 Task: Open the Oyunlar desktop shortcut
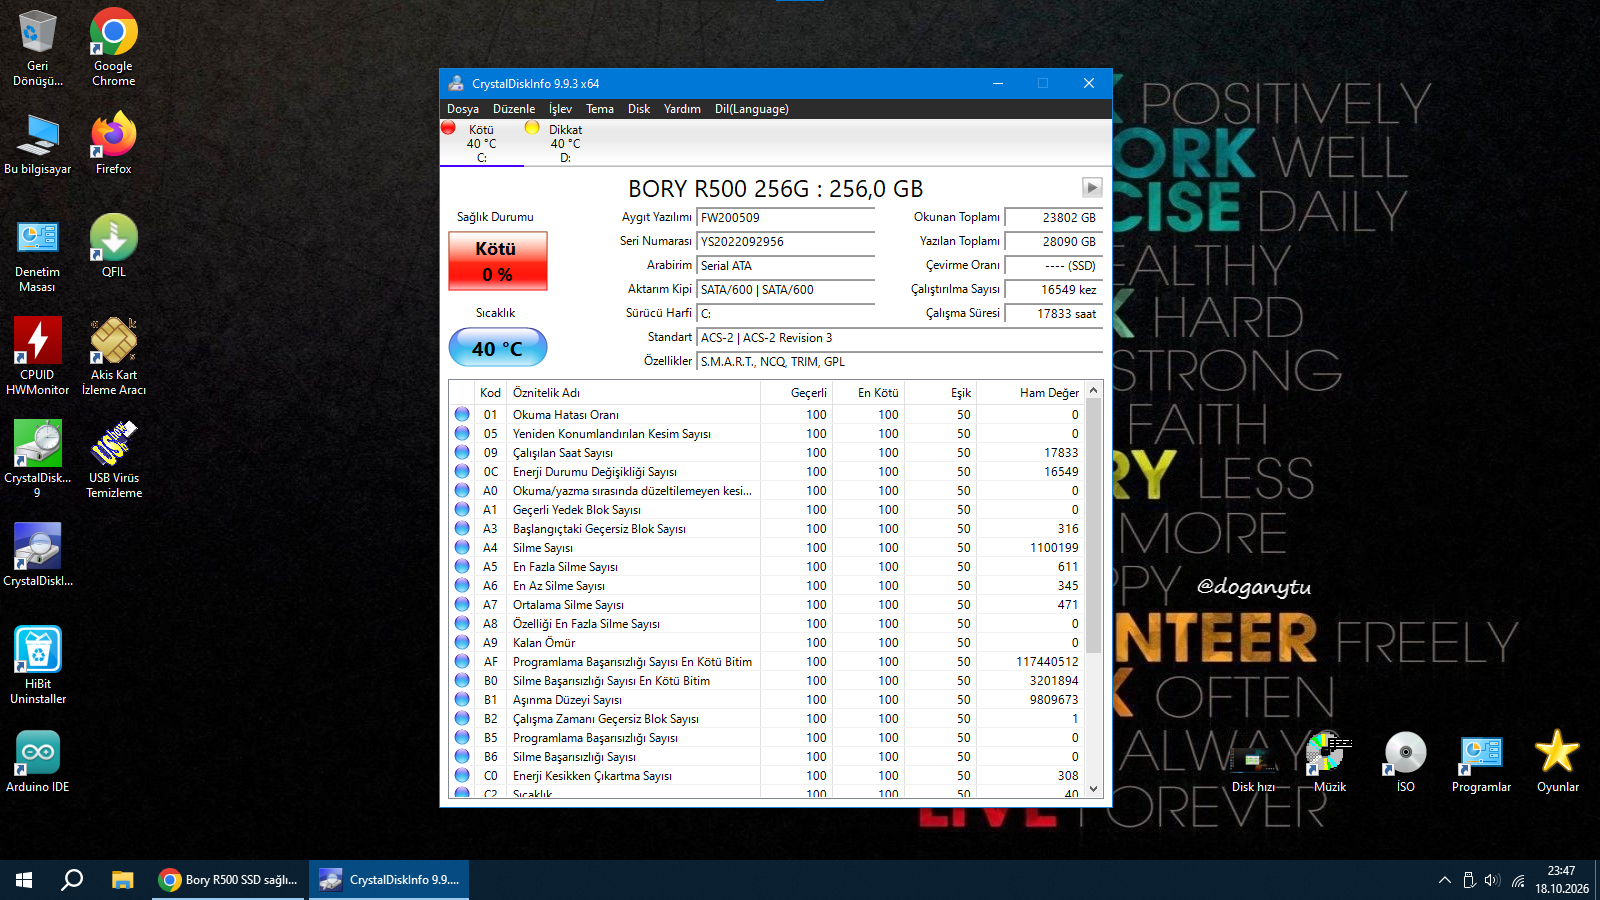pyautogui.click(x=1557, y=761)
